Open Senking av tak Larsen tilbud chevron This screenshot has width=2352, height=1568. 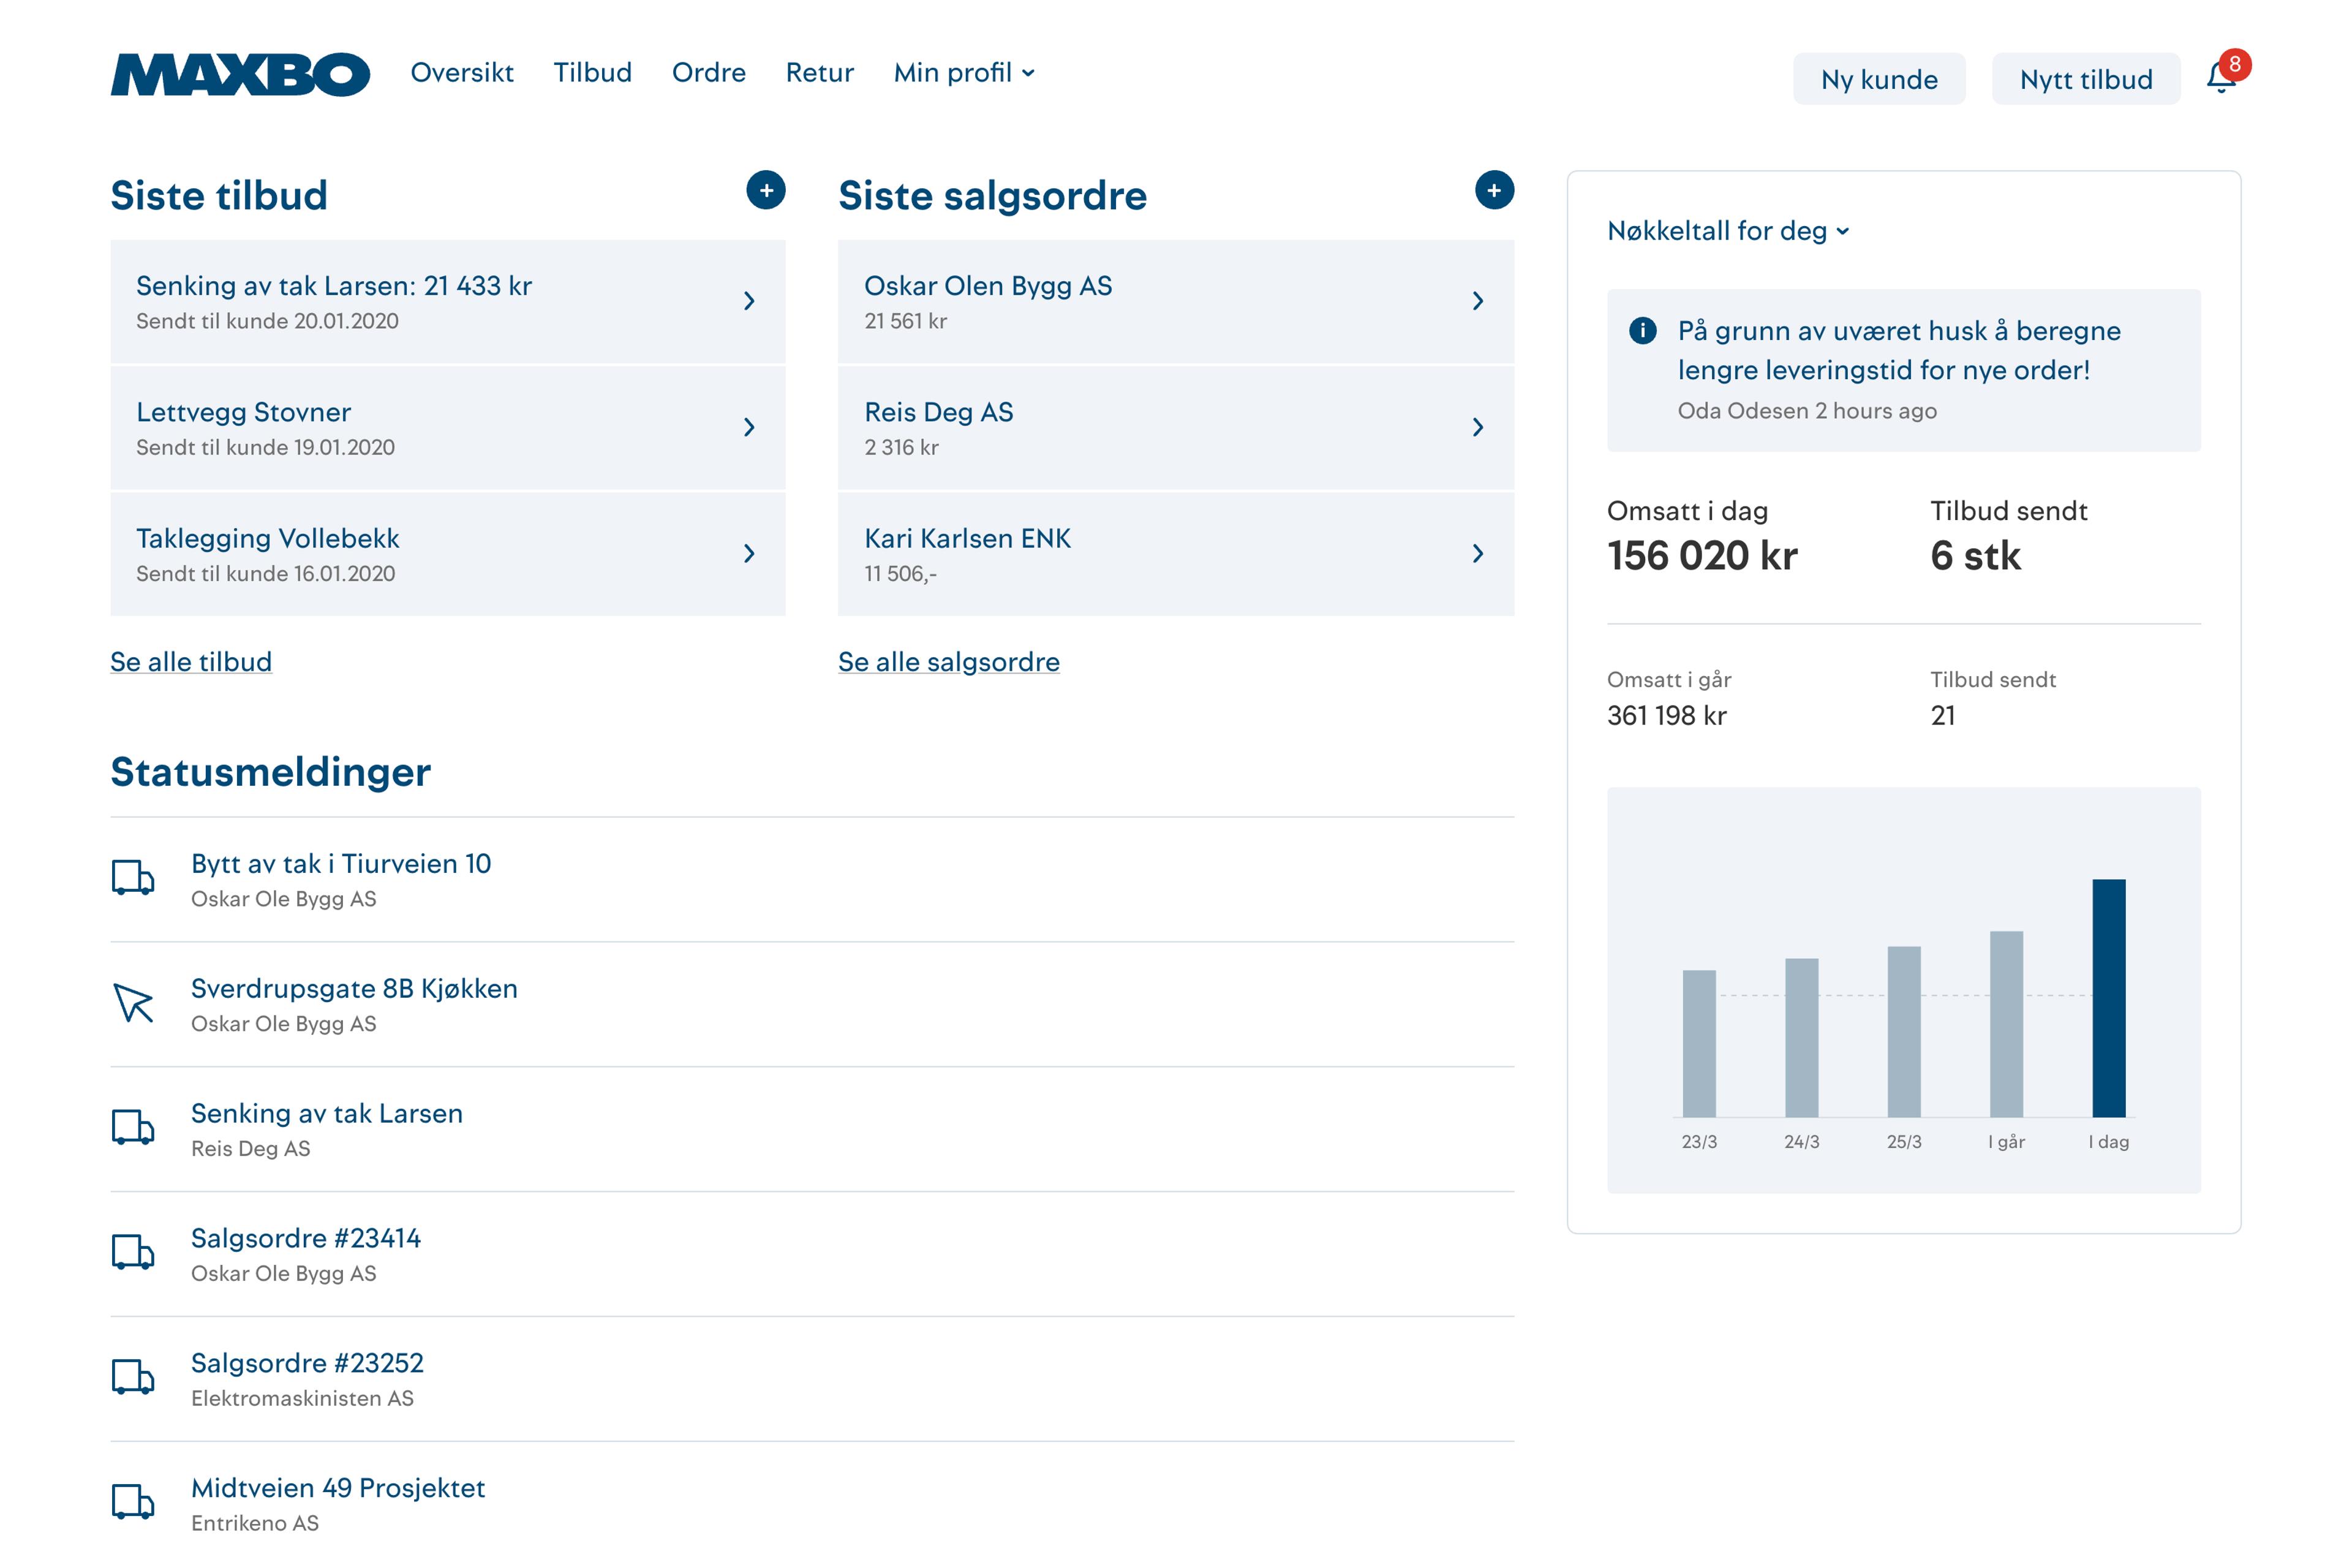click(749, 301)
